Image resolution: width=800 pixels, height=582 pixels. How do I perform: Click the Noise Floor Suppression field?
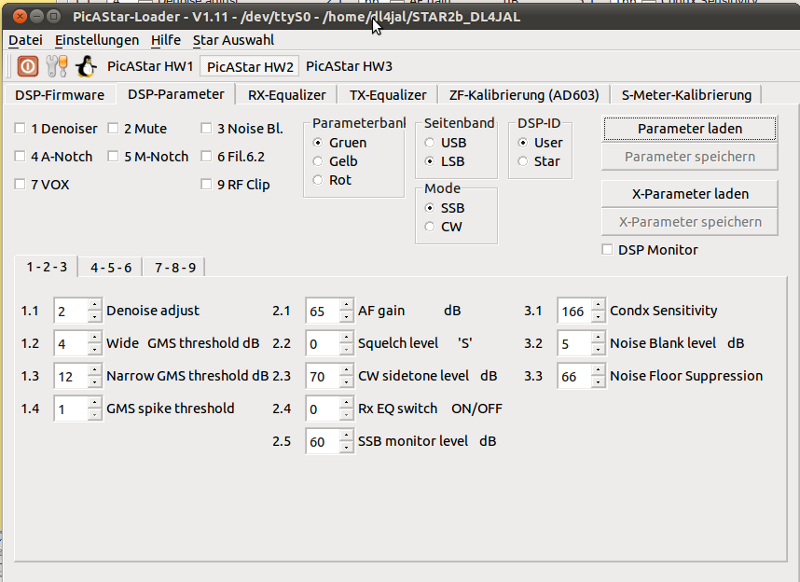point(574,376)
